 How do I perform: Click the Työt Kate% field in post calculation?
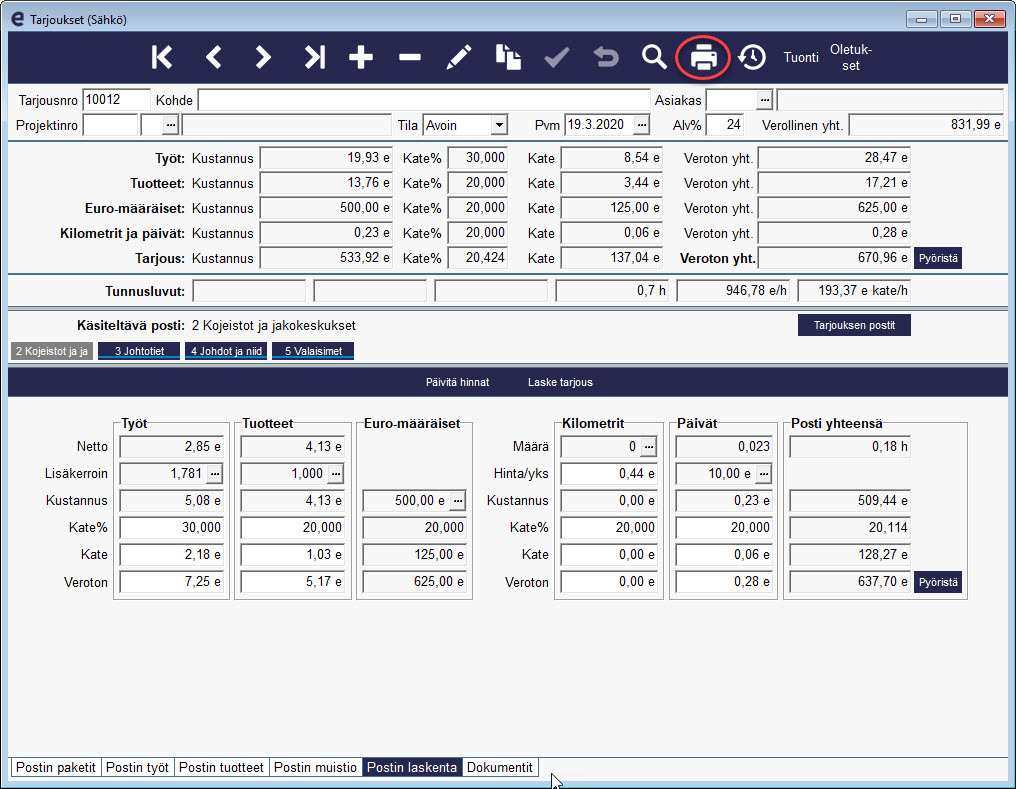[x=172, y=528]
